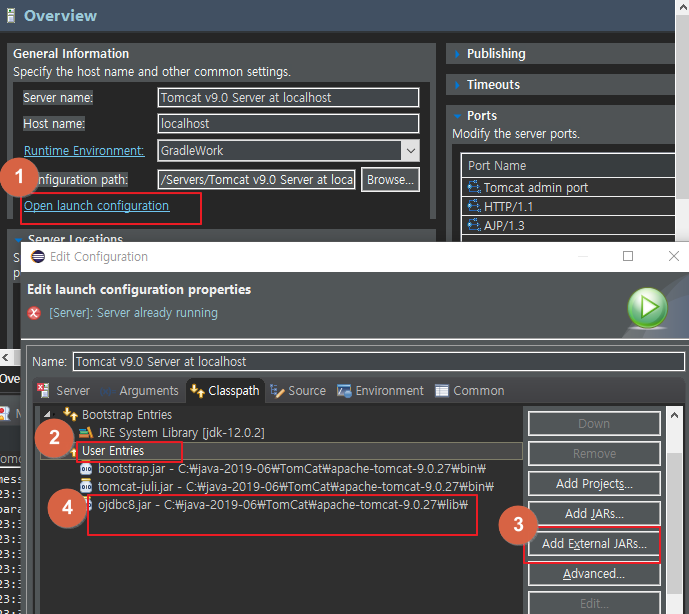Click the Server already running error icon
The image size is (689, 614).
pos(34,313)
